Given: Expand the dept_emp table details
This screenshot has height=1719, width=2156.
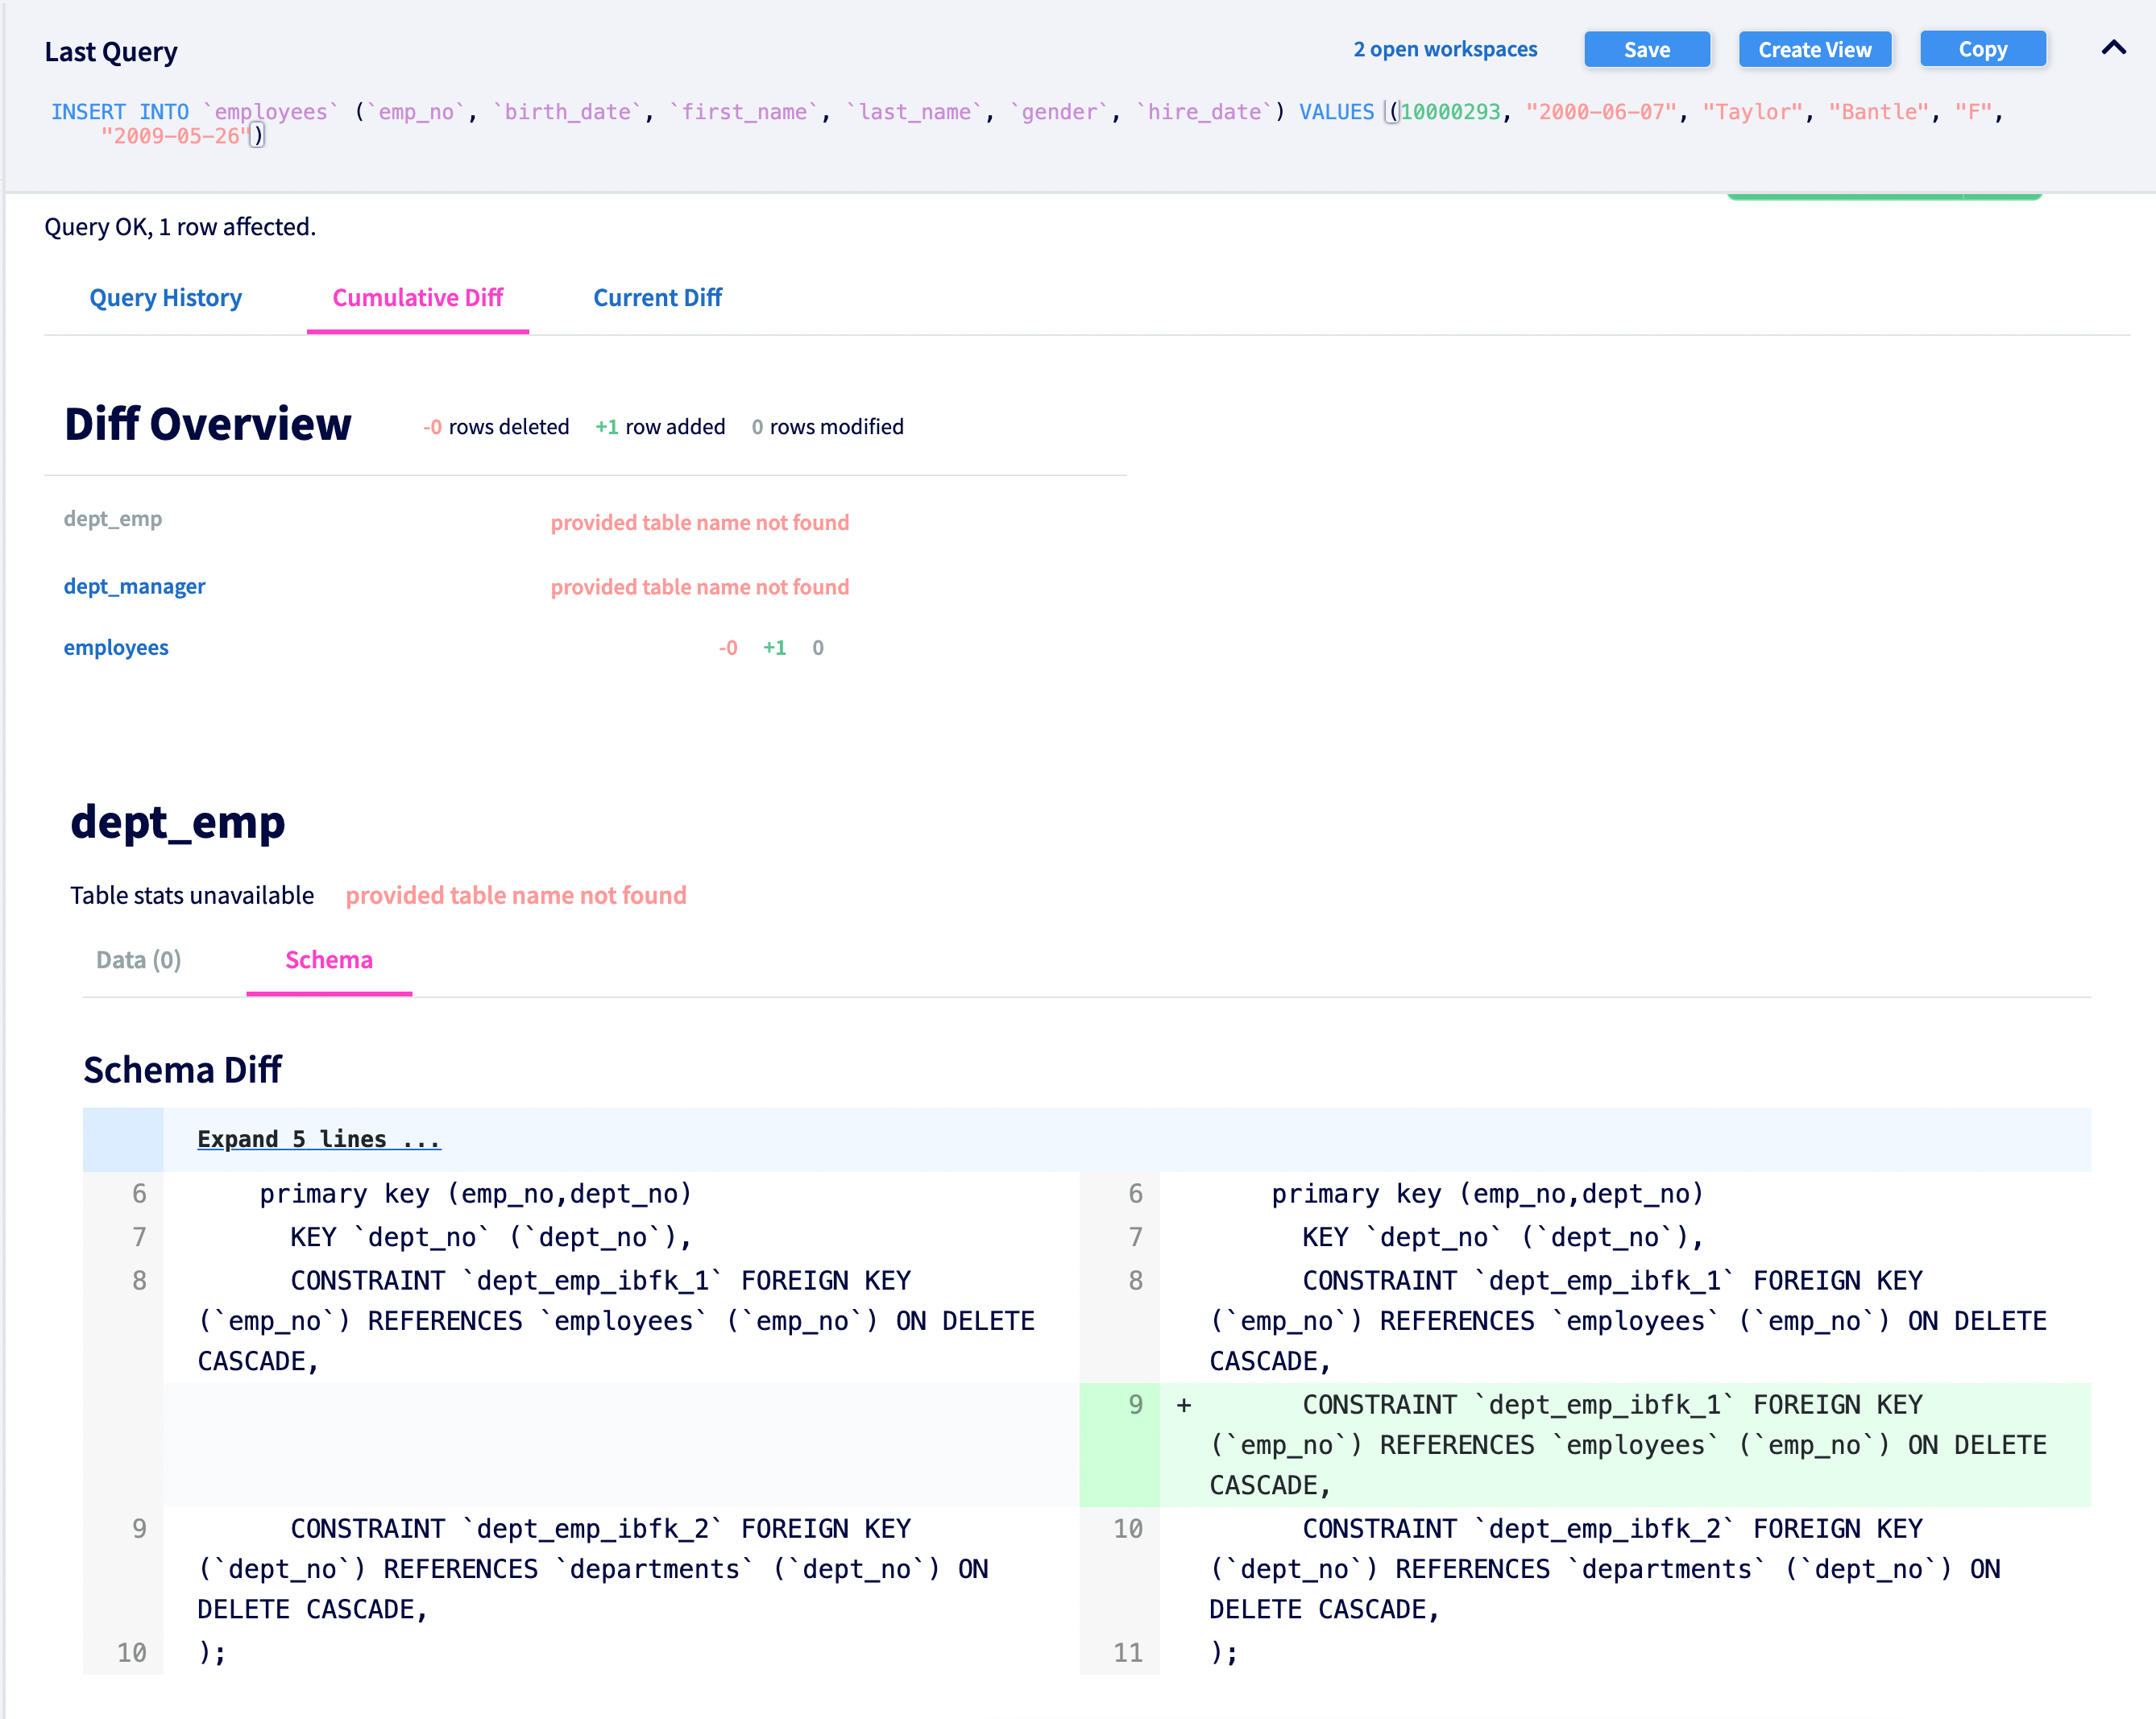Looking at the screenshot, I should pos(177,822).
